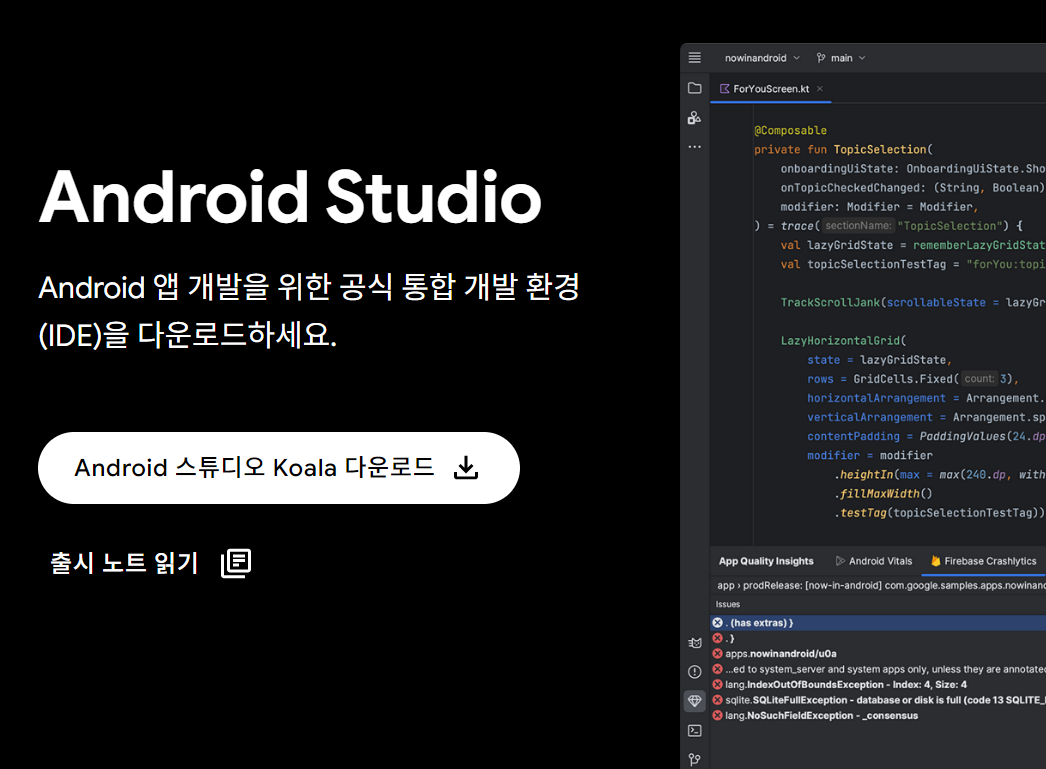Click the More tool windows ellipsis icon

point(694,147)
